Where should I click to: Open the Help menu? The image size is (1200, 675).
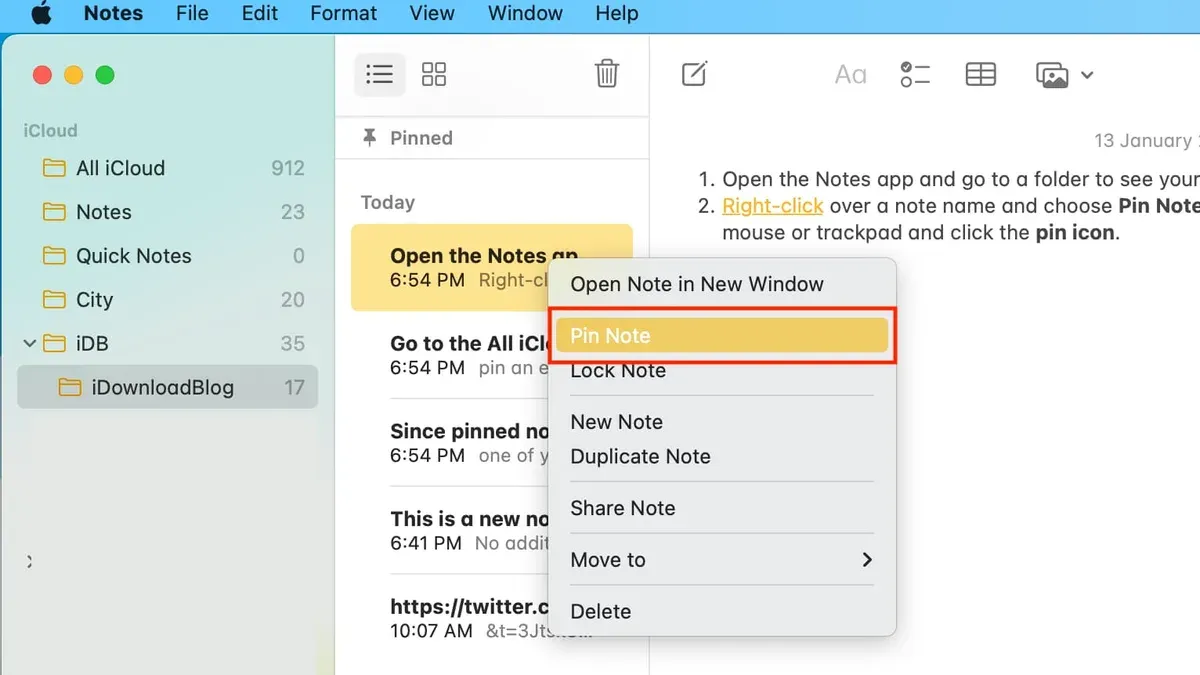point(616,14)
